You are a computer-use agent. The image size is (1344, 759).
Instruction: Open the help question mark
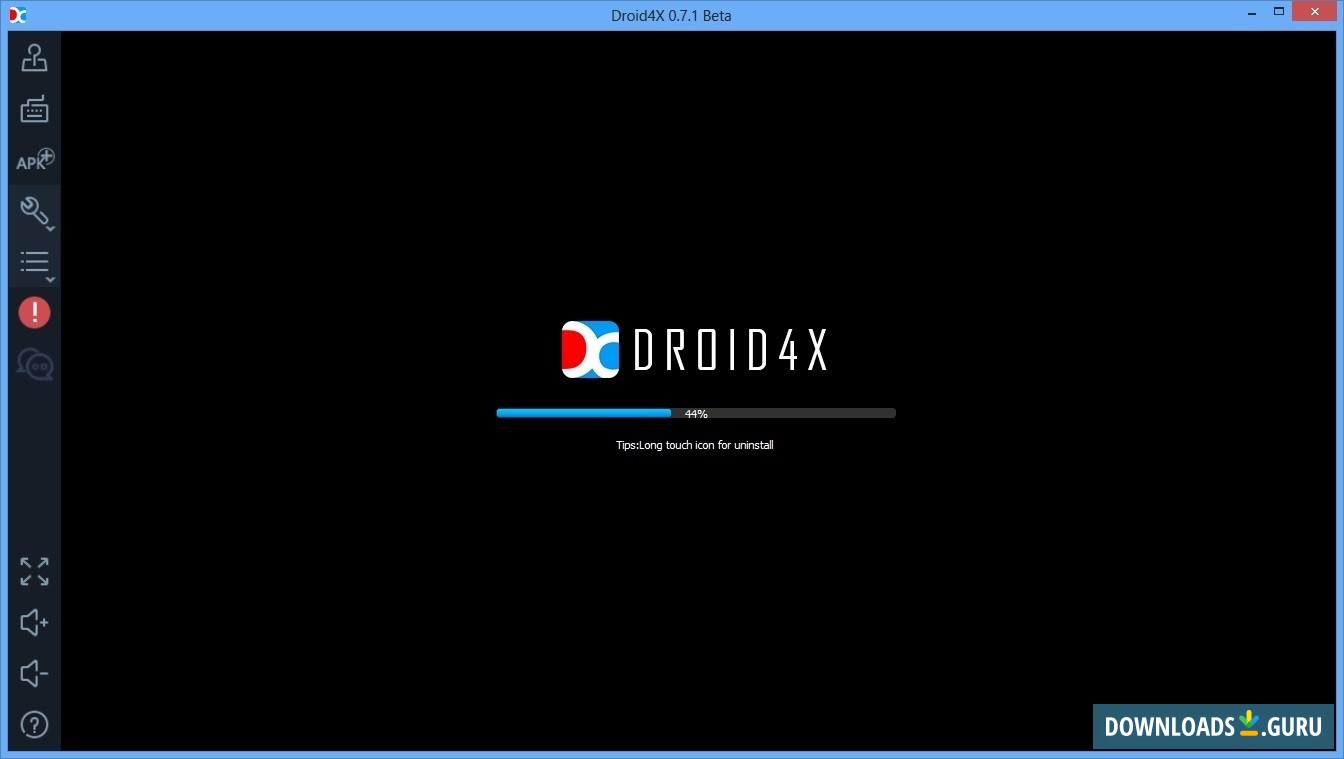coord(34,724)
